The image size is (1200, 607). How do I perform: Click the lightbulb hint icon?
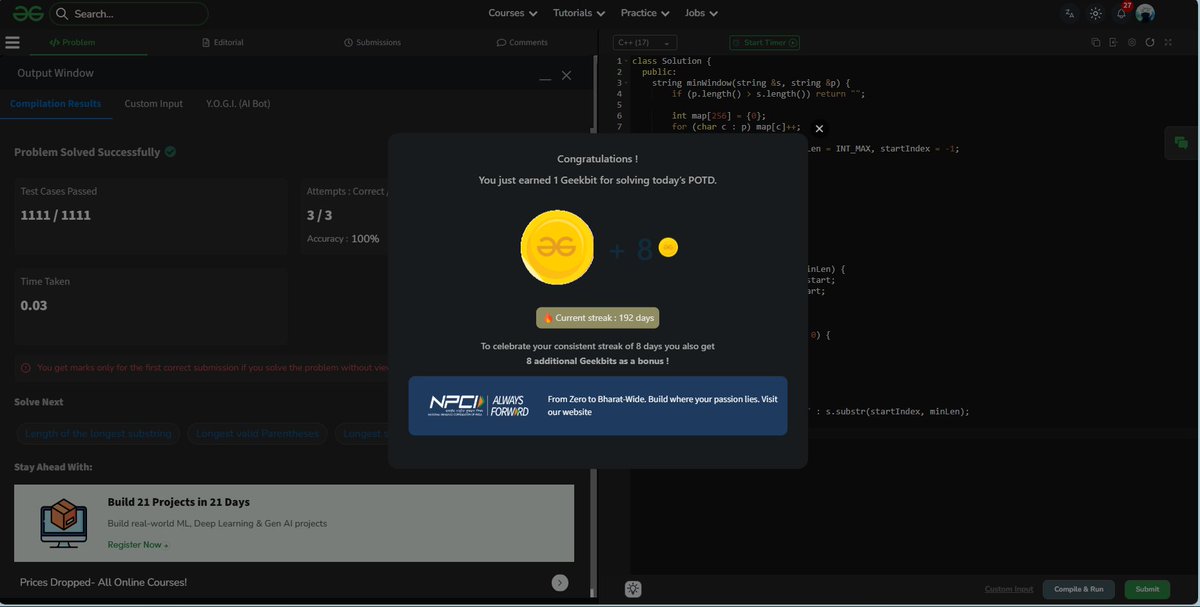pos(633,589)
